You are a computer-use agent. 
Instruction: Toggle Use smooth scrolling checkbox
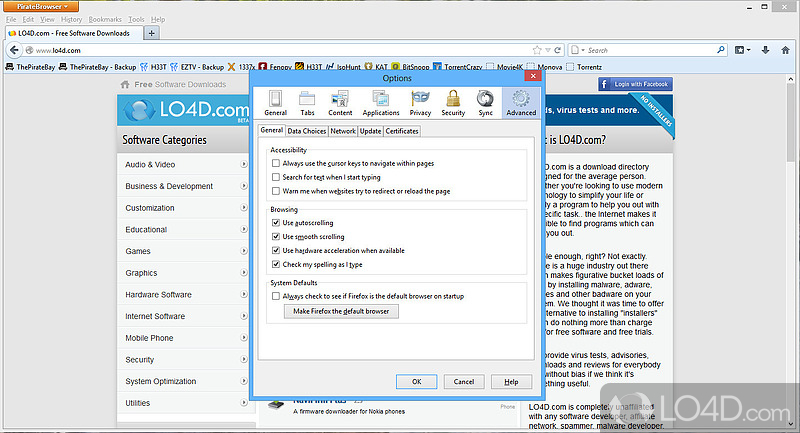click(276, 236)
